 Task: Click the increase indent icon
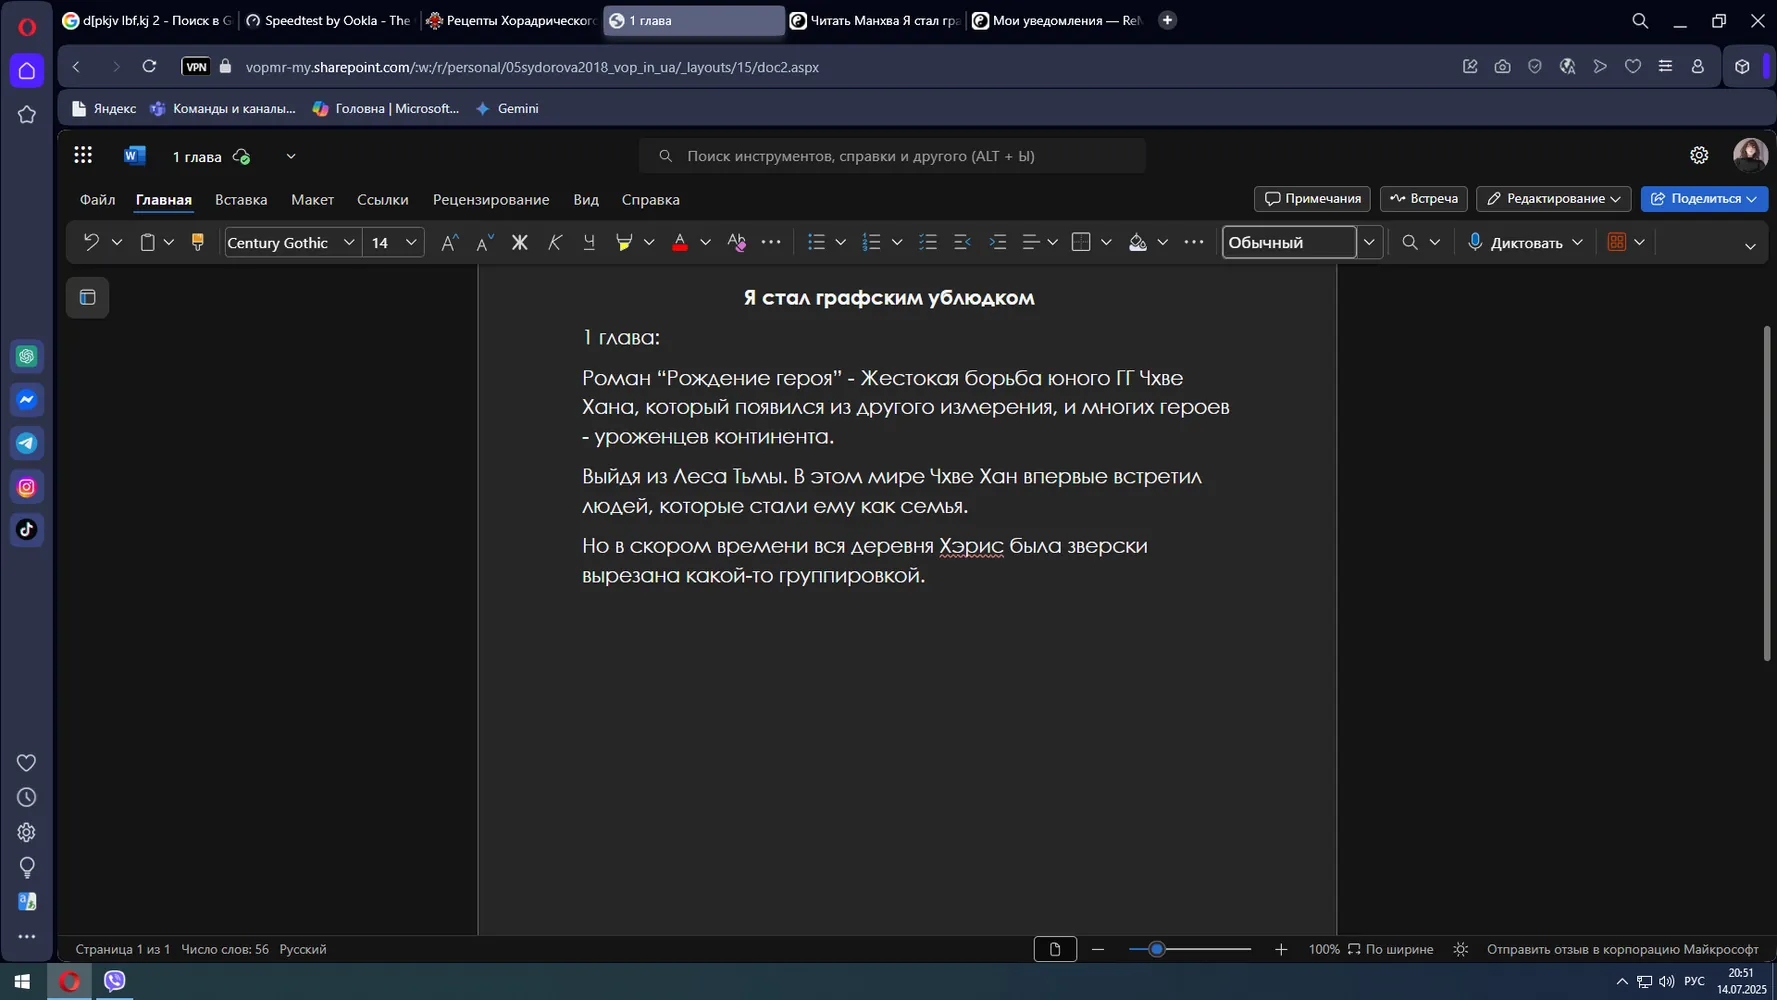(997, 242)
